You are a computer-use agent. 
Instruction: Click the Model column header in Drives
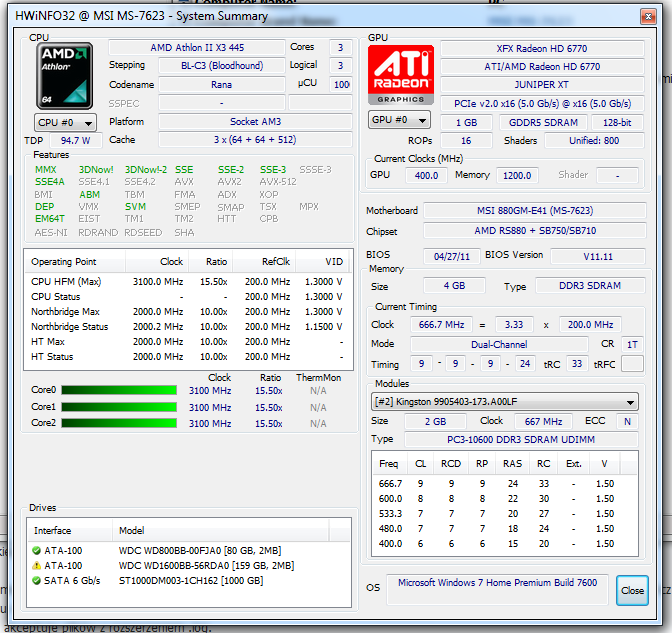click(x=221, y=531)
